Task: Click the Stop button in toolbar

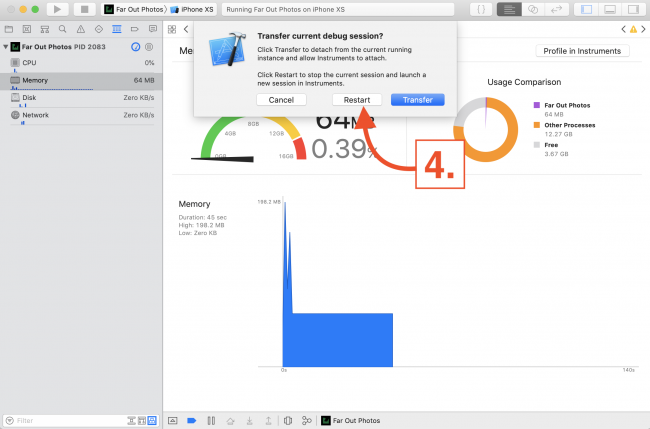Action: point(85,9)
